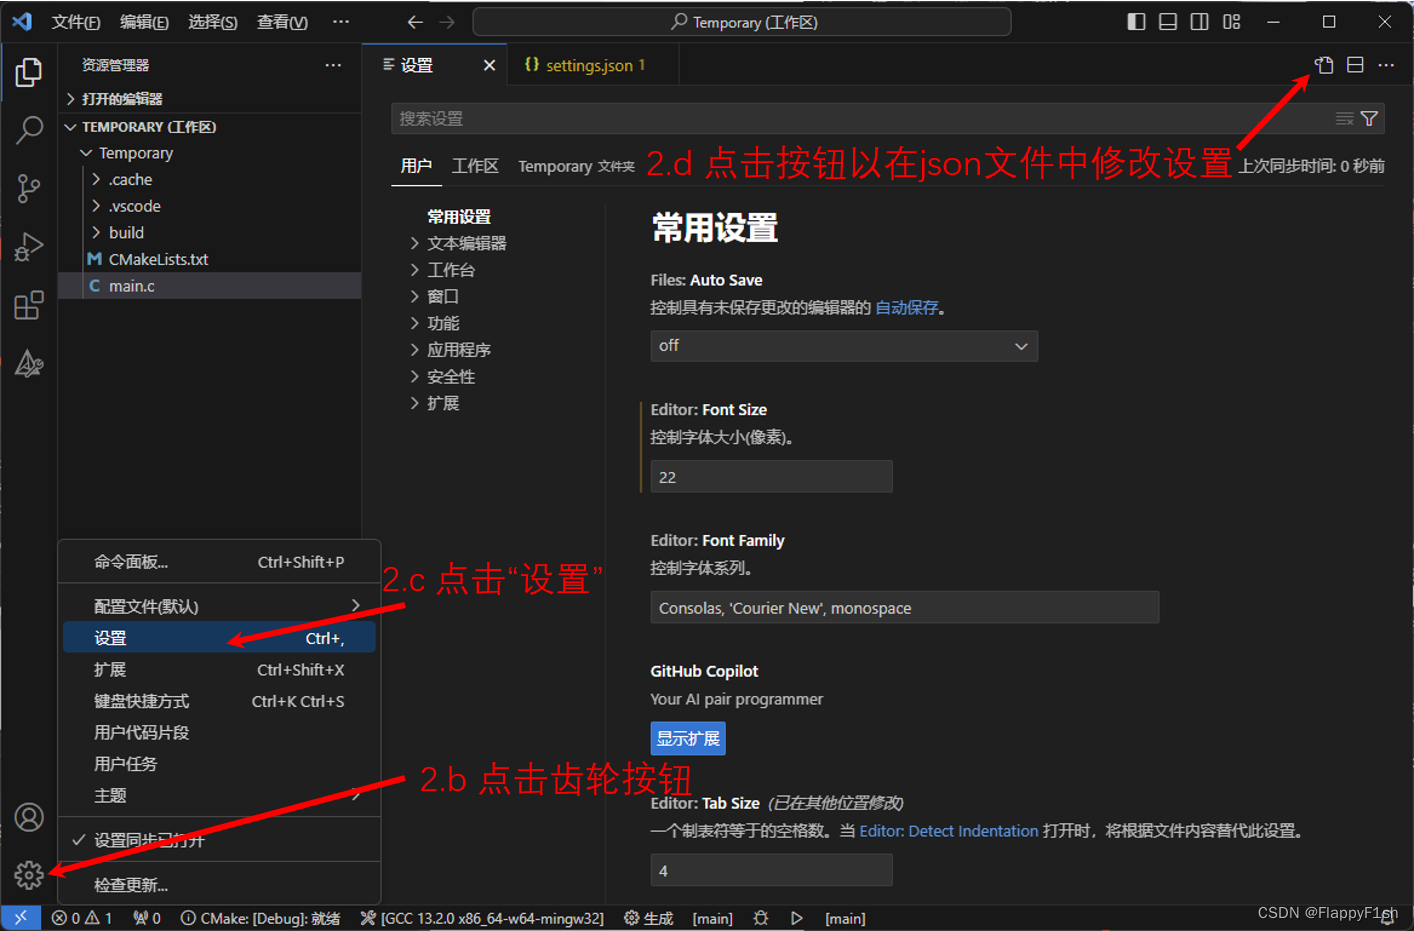The height and width of the screenshot is (931, 1414).
Task: Go forward with the right arrow
Action: click(447, 22)
